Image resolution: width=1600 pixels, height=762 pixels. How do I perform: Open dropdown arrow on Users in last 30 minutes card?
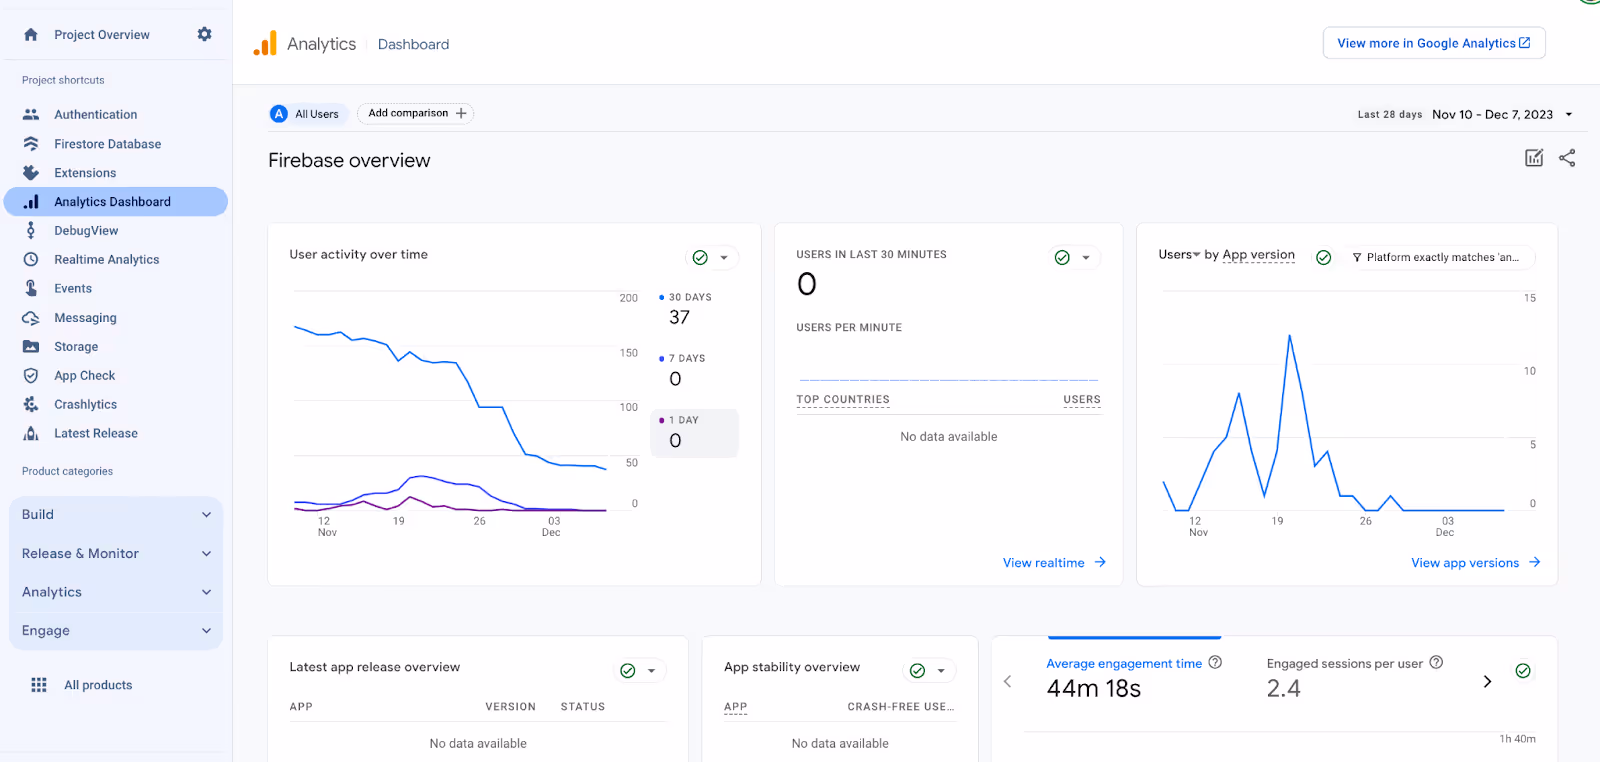click(1086, 258)
